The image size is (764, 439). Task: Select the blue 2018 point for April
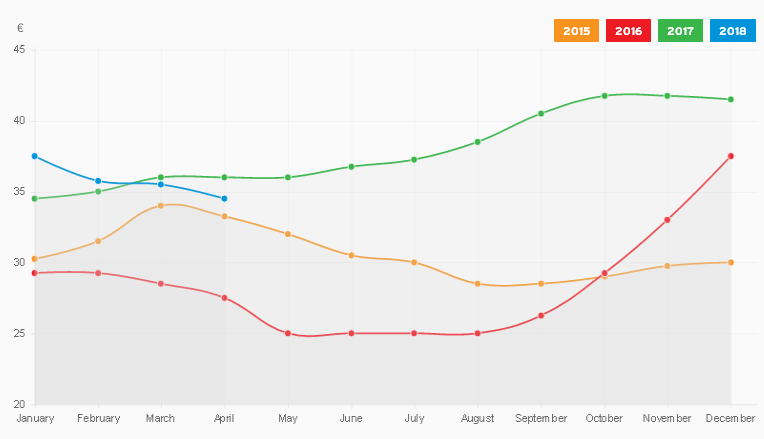click(224, 199)
